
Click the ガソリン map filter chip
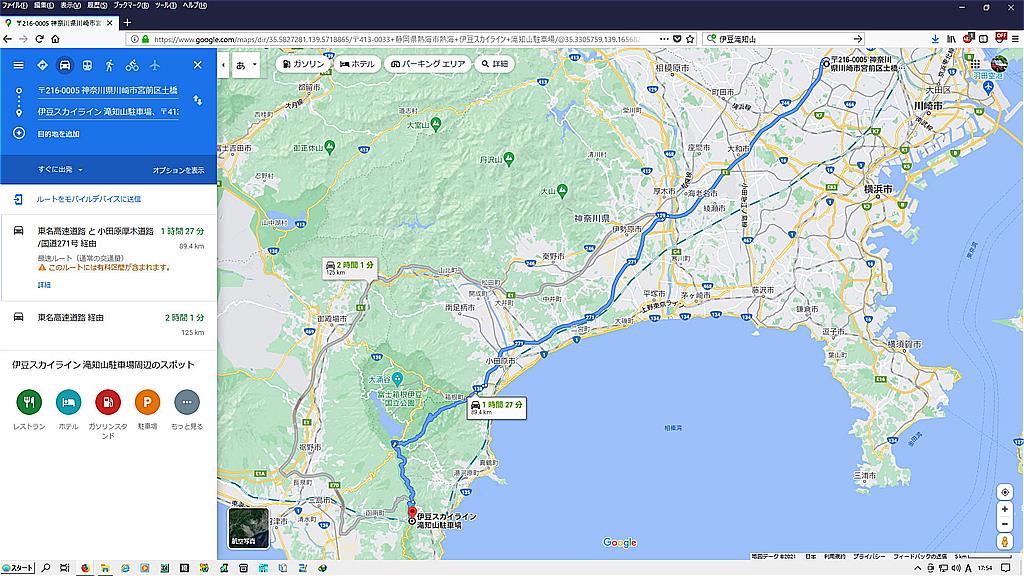[x=304, y=64]
